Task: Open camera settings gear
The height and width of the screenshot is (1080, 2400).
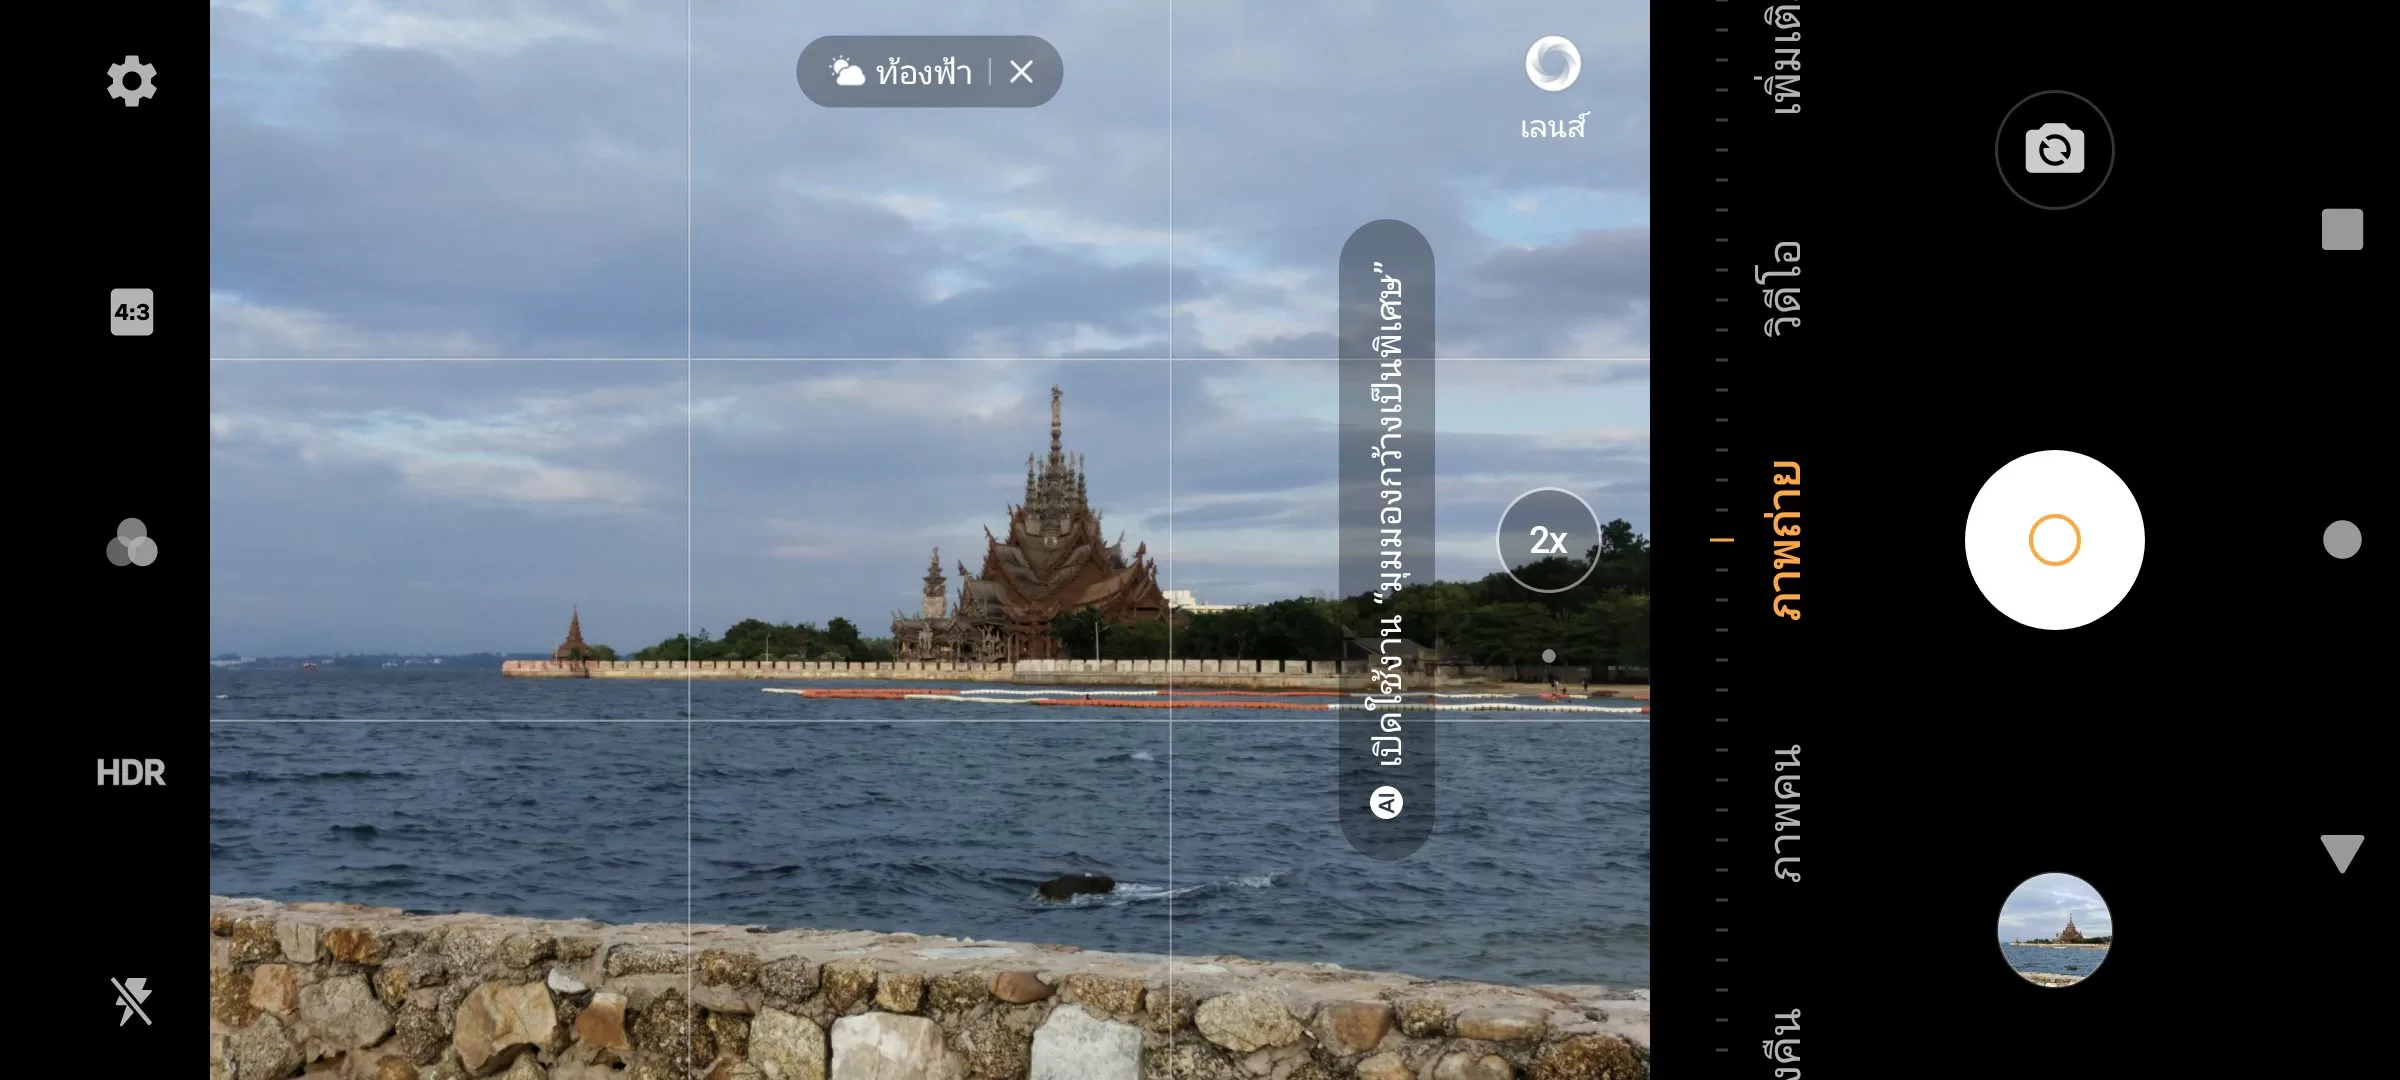Action: click(132, 81)
